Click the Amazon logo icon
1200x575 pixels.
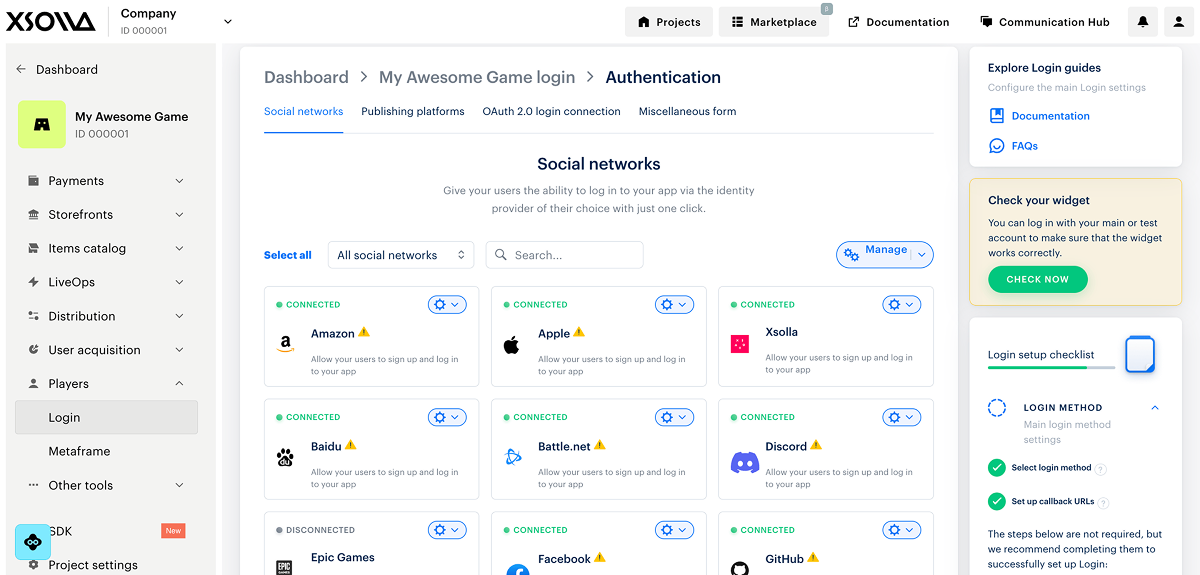click(285, 344)
